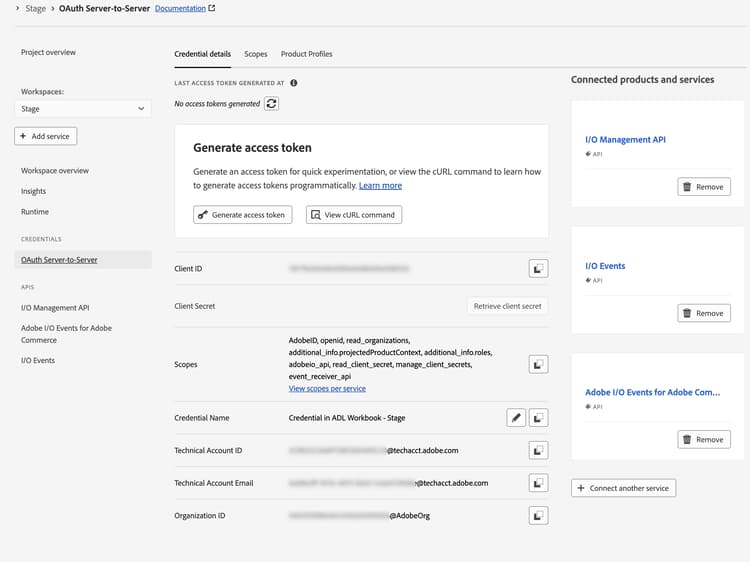This screenshot has width=750, height=562.
Task: Open the Workspaces dropdown showing Stage
Action: pos(83,108)
